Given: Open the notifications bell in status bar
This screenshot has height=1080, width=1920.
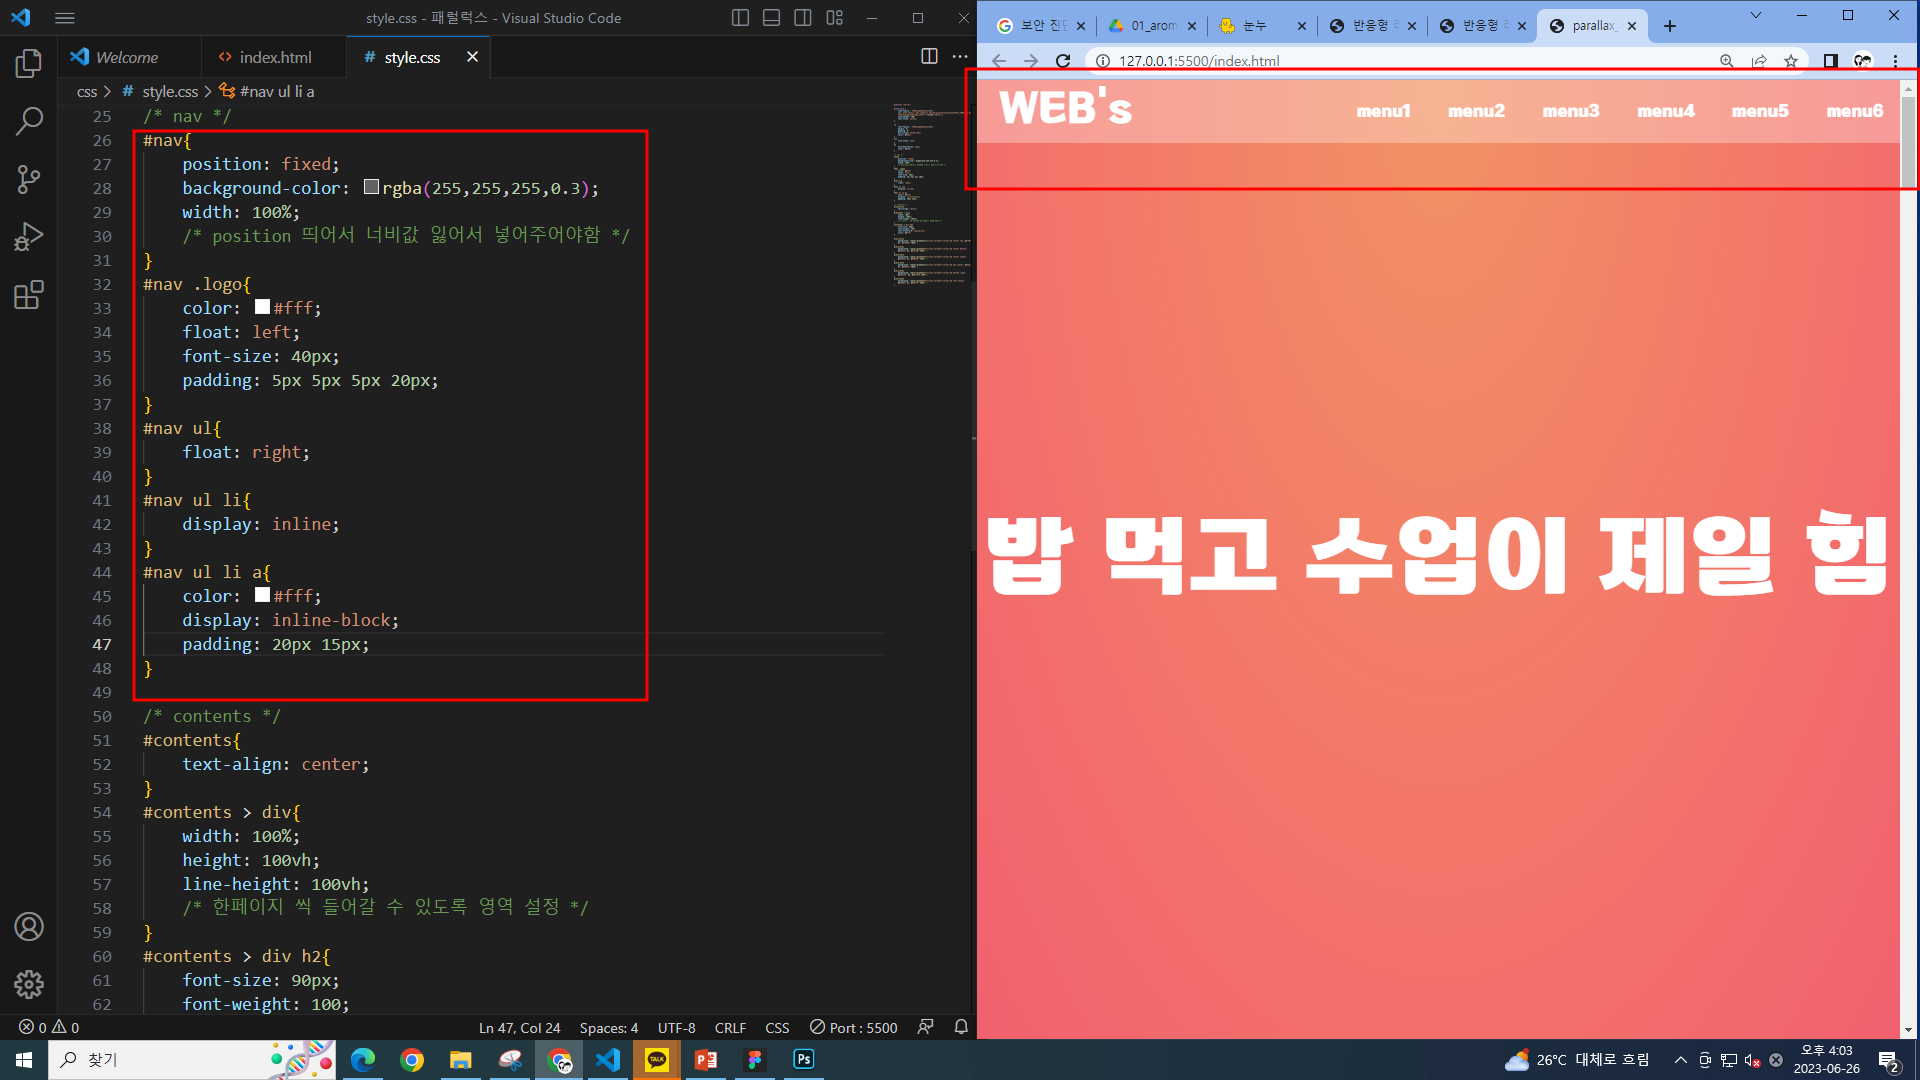Looking at the screenshot, I should [961, 1027].
